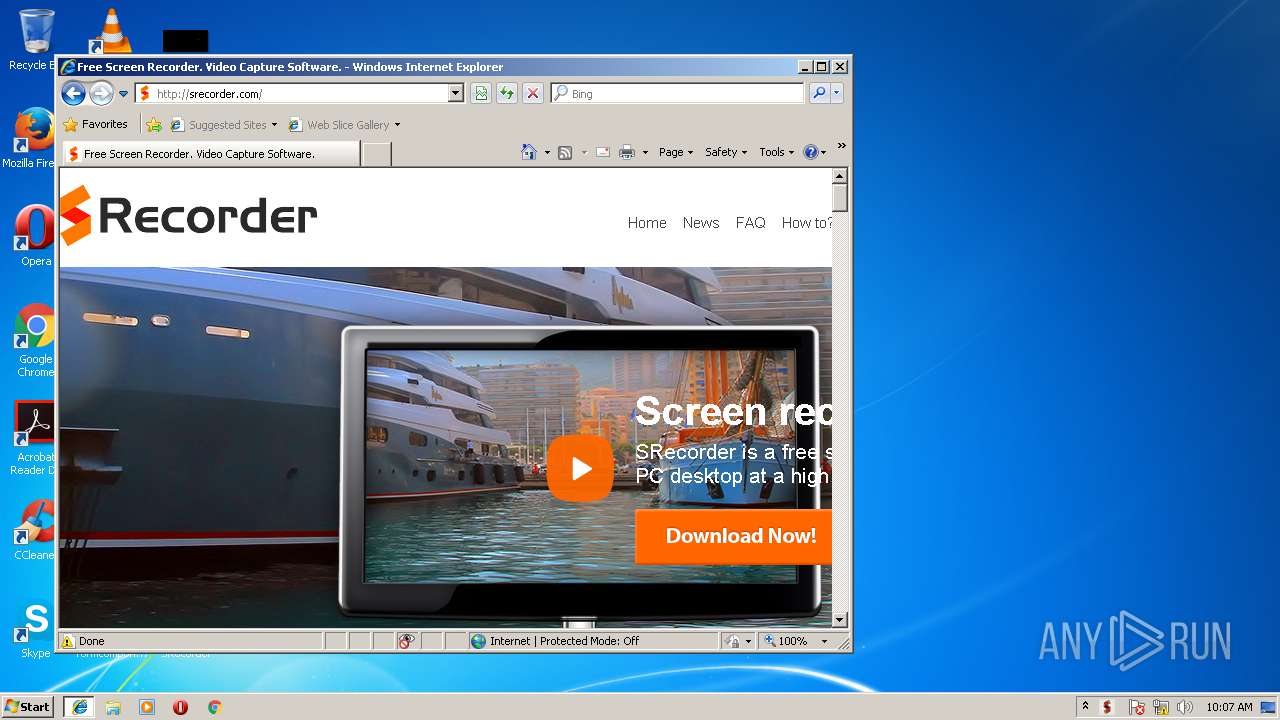Click the magnifier Search button
1280x720 pixels.
819,93
